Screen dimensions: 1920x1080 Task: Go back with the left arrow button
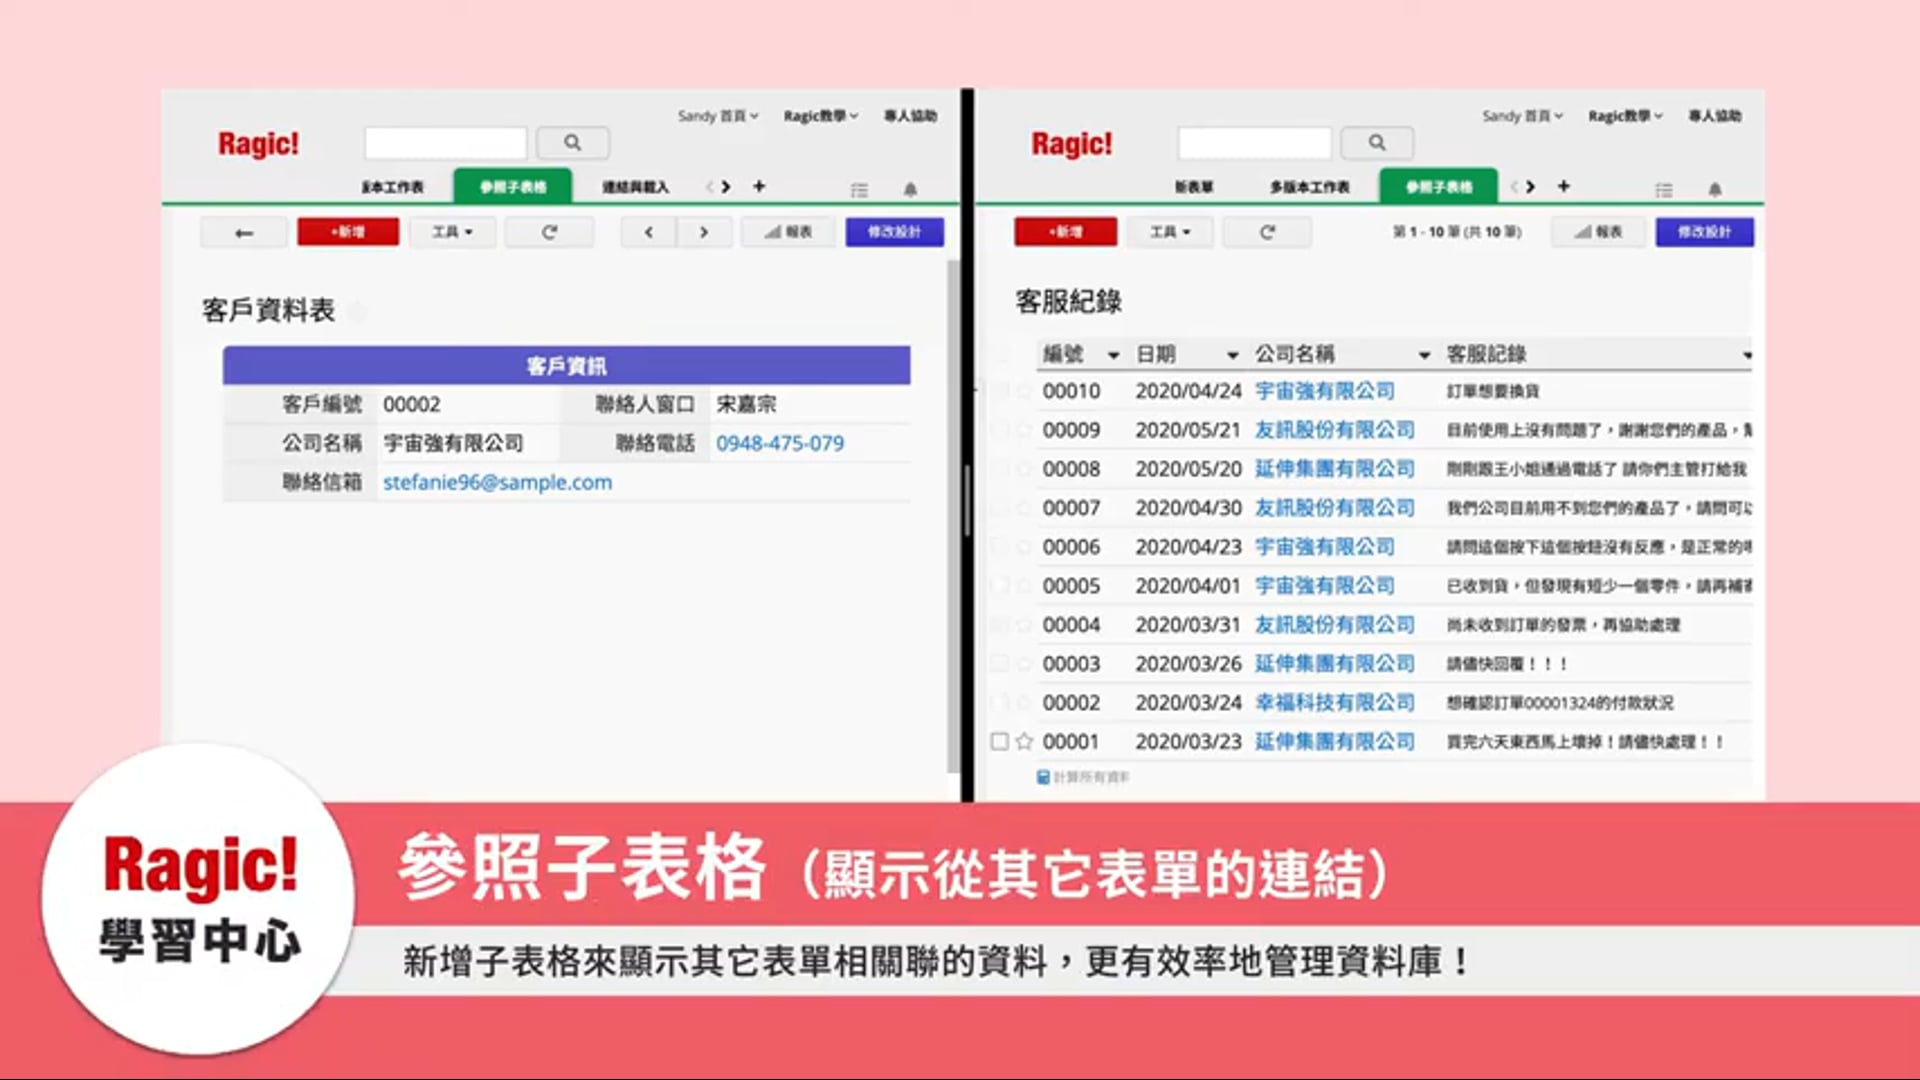click(244, 232)
